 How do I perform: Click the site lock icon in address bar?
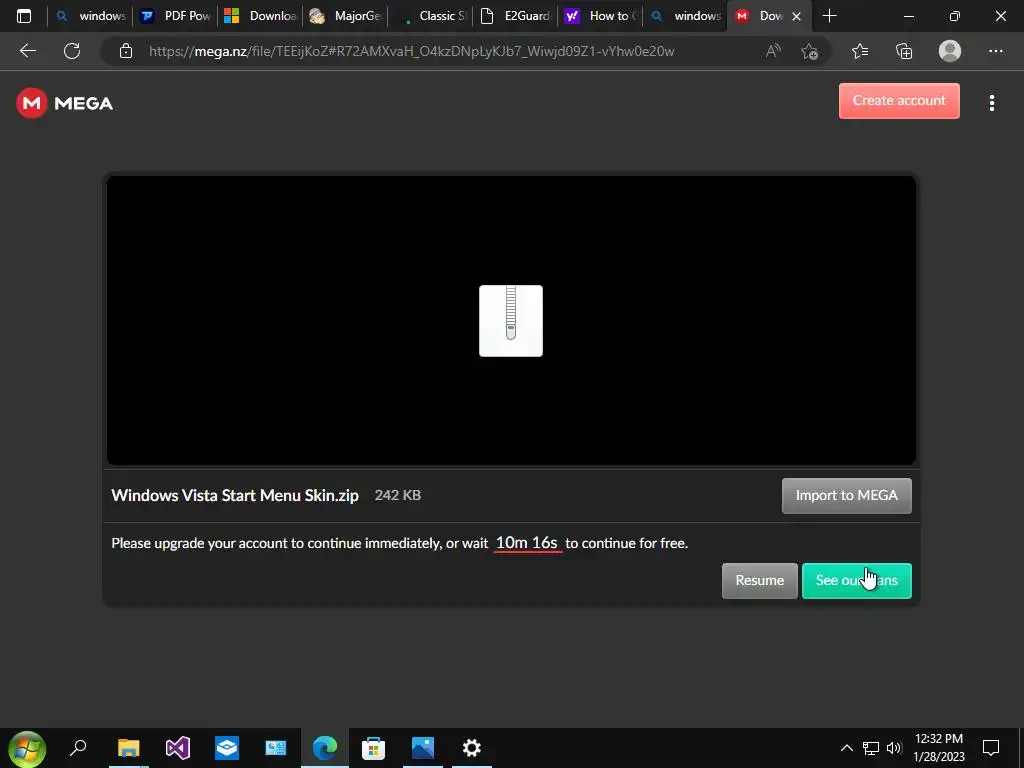point(126,51)
